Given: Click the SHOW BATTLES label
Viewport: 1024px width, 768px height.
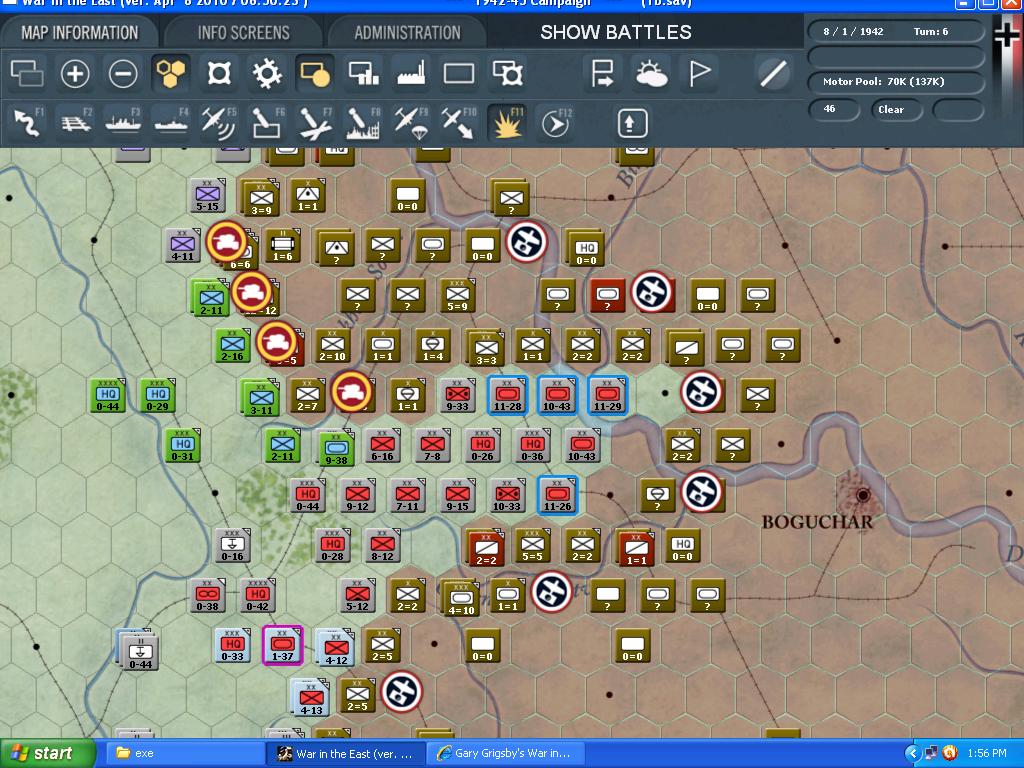Looking at the screenshot, I should pyautogui.click(x=616, y=32).
